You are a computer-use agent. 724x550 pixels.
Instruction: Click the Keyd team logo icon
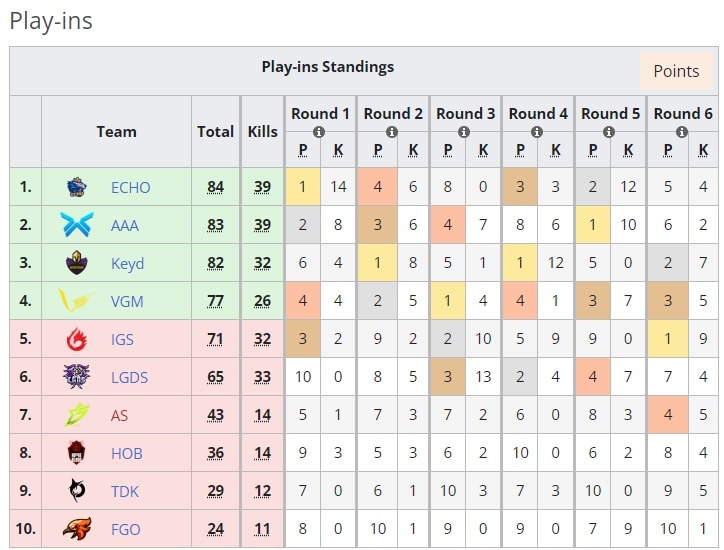click(x=77, y=263)
